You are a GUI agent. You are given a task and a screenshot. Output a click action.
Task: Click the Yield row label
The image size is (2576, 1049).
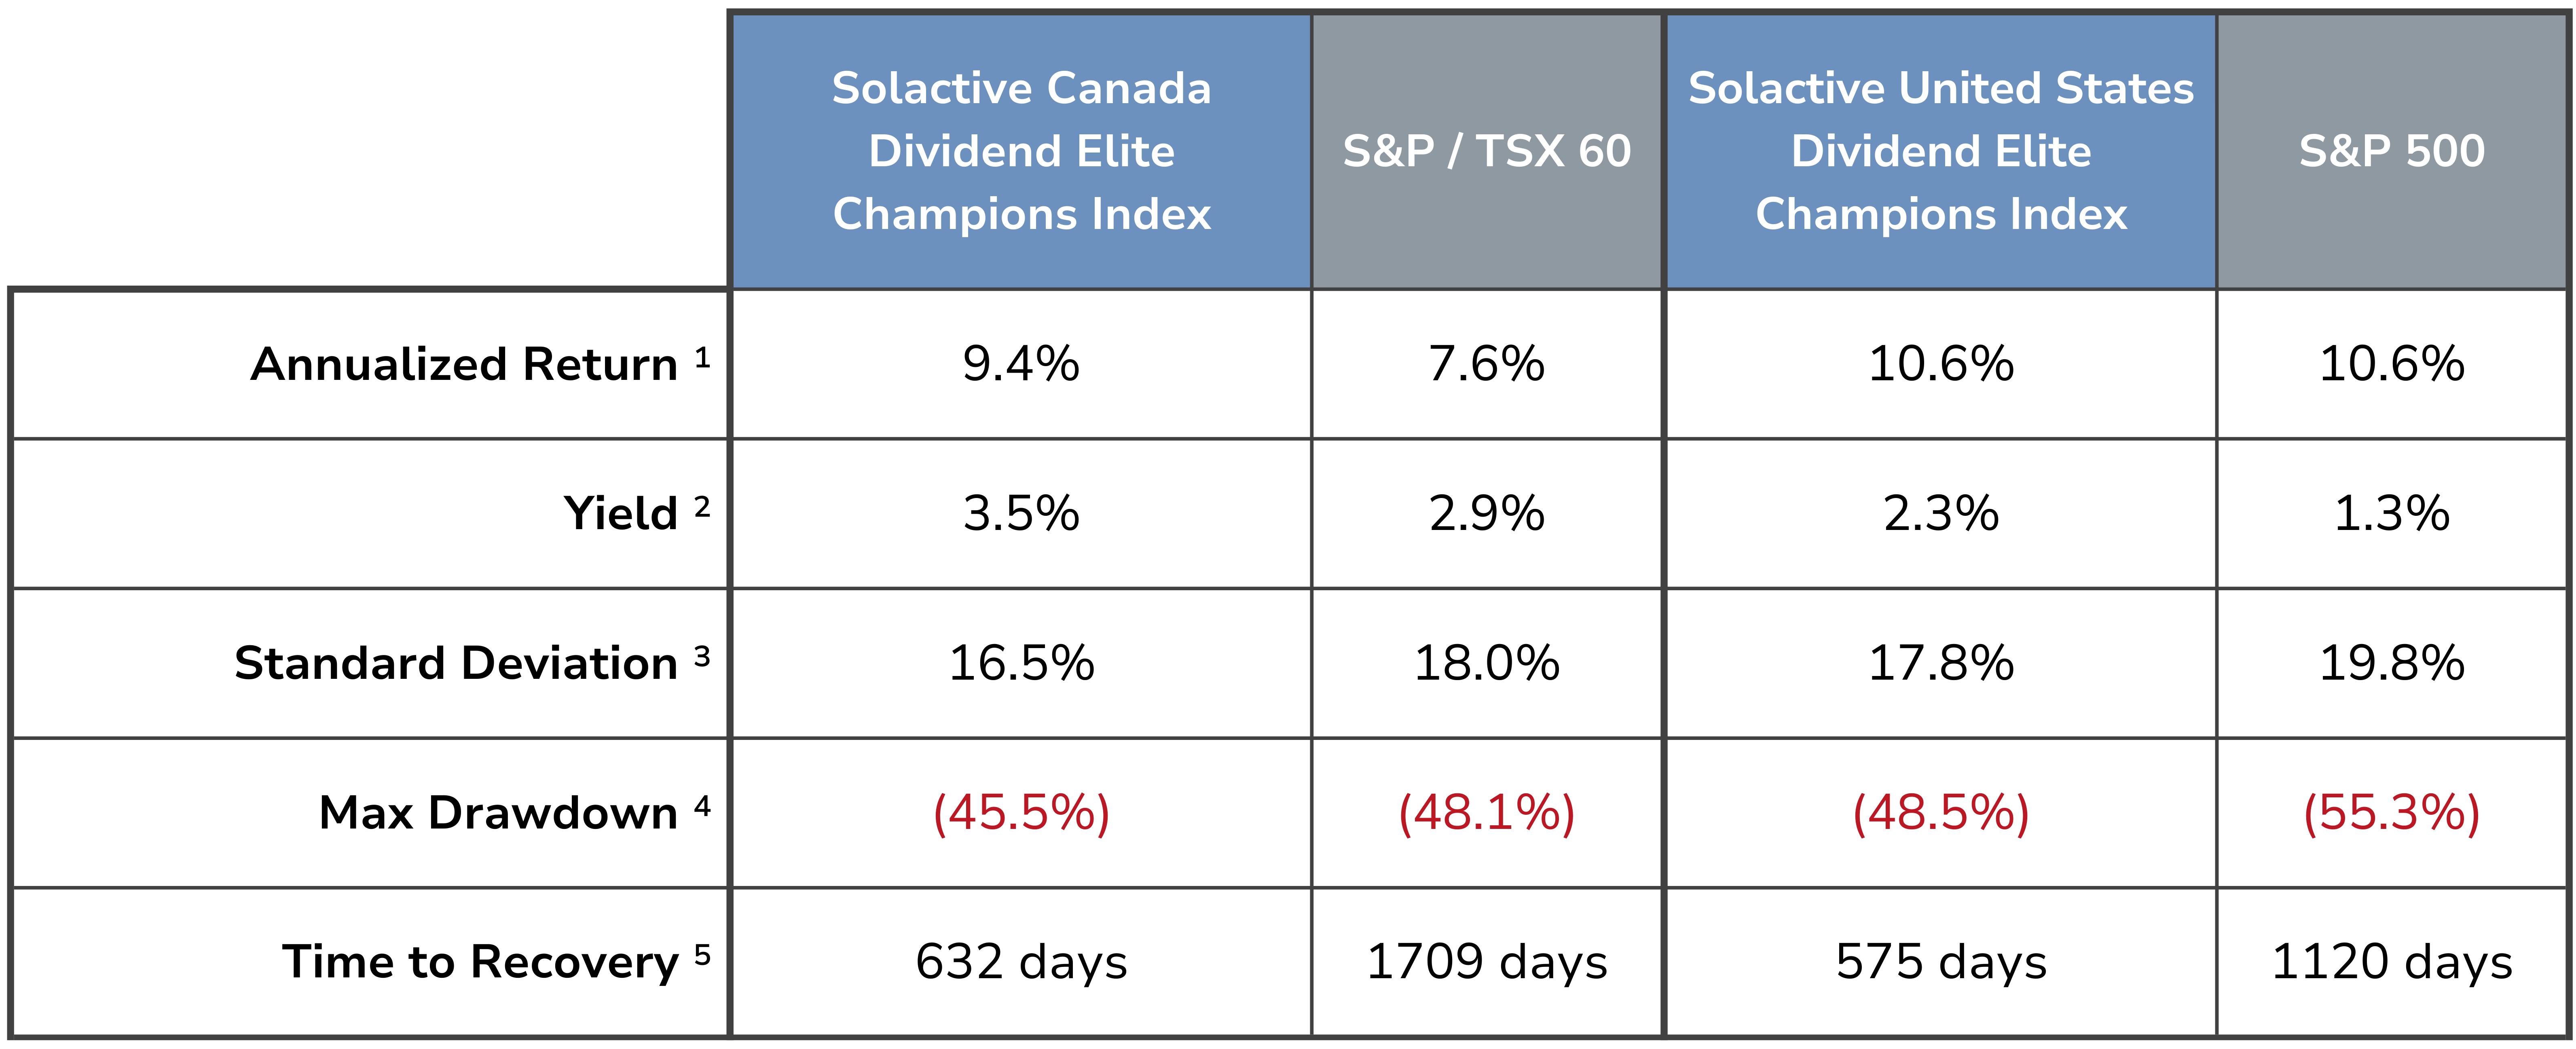637,513
